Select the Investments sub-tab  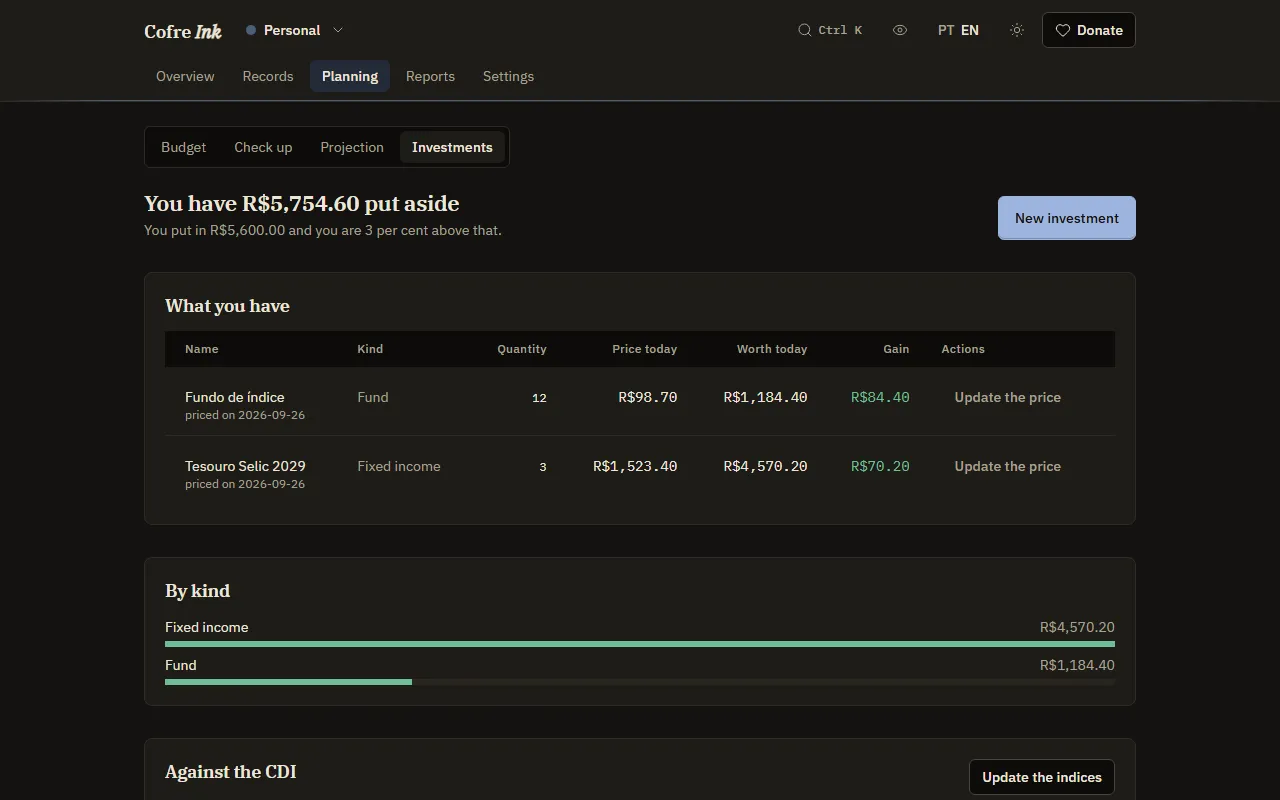[x=452, y=147]
